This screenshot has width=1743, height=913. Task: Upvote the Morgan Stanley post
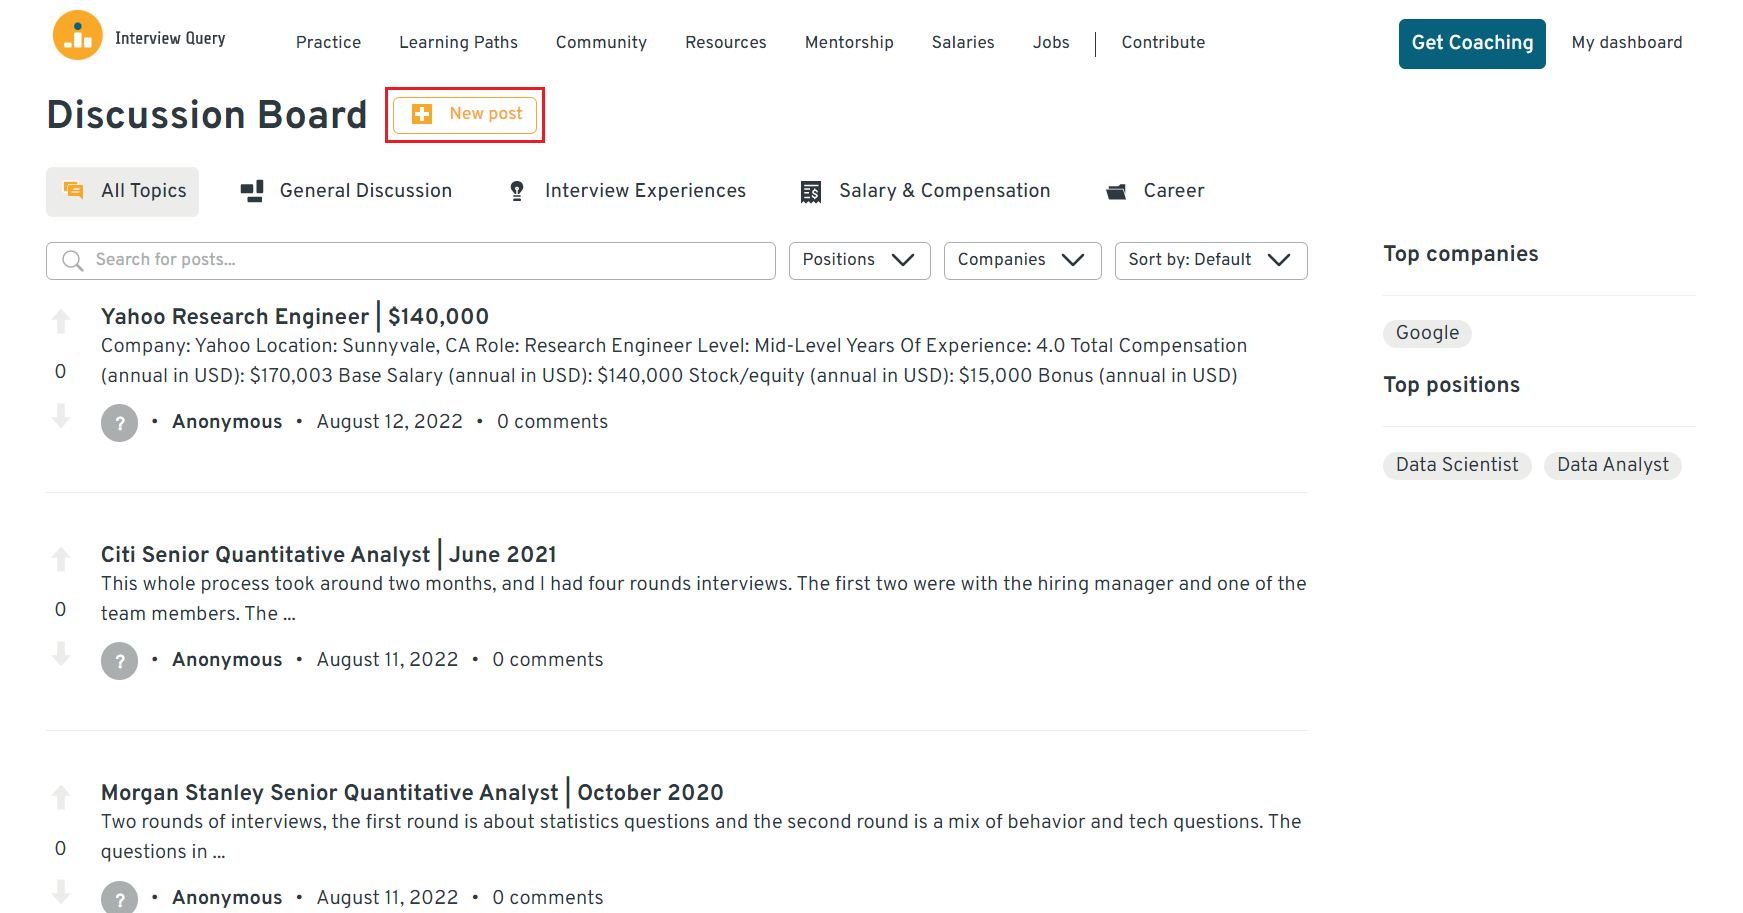point(61,797)
